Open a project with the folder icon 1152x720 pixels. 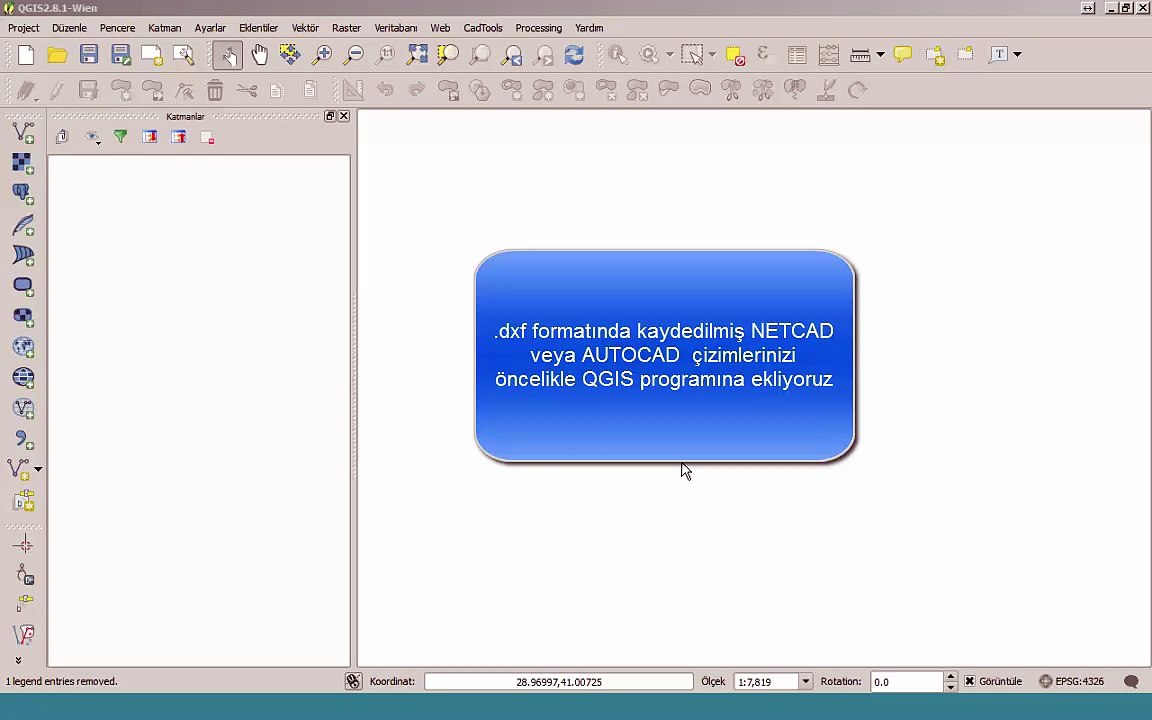point(57,55)
